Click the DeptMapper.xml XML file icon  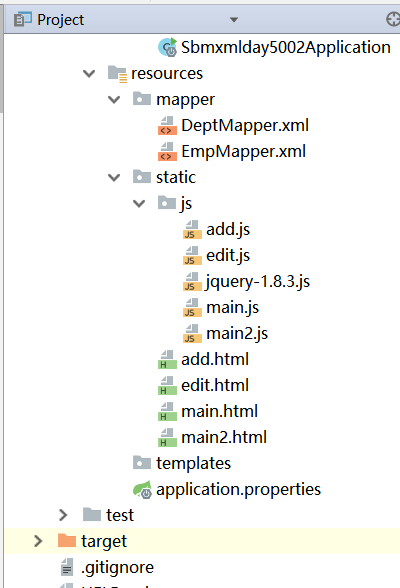[x=167, y=126]
